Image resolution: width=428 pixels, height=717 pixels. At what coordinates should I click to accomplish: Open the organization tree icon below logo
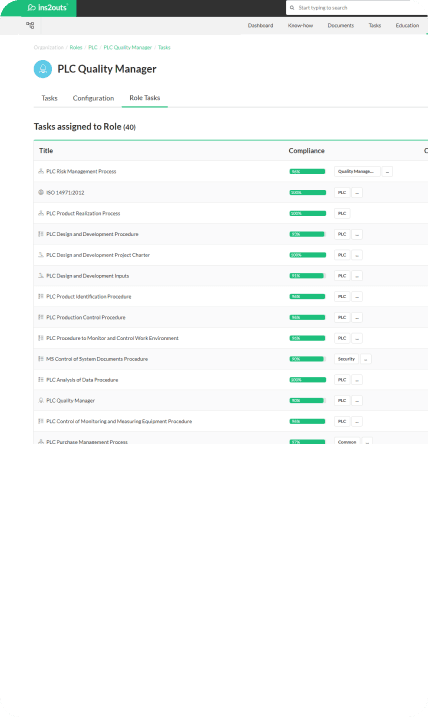[30, 26]
